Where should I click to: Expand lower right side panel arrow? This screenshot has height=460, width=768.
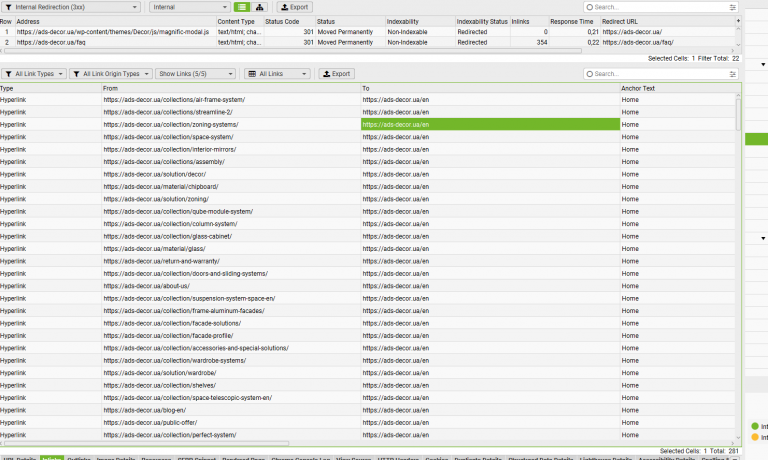click(x=763, y=239)
